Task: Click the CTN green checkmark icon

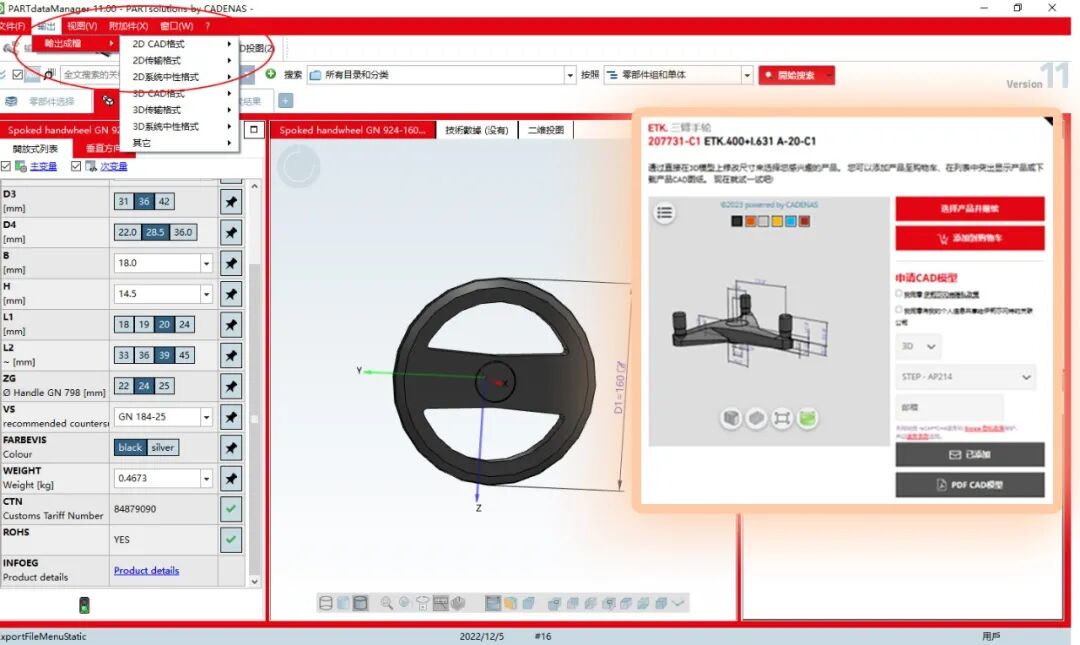Action: (231, 509)
